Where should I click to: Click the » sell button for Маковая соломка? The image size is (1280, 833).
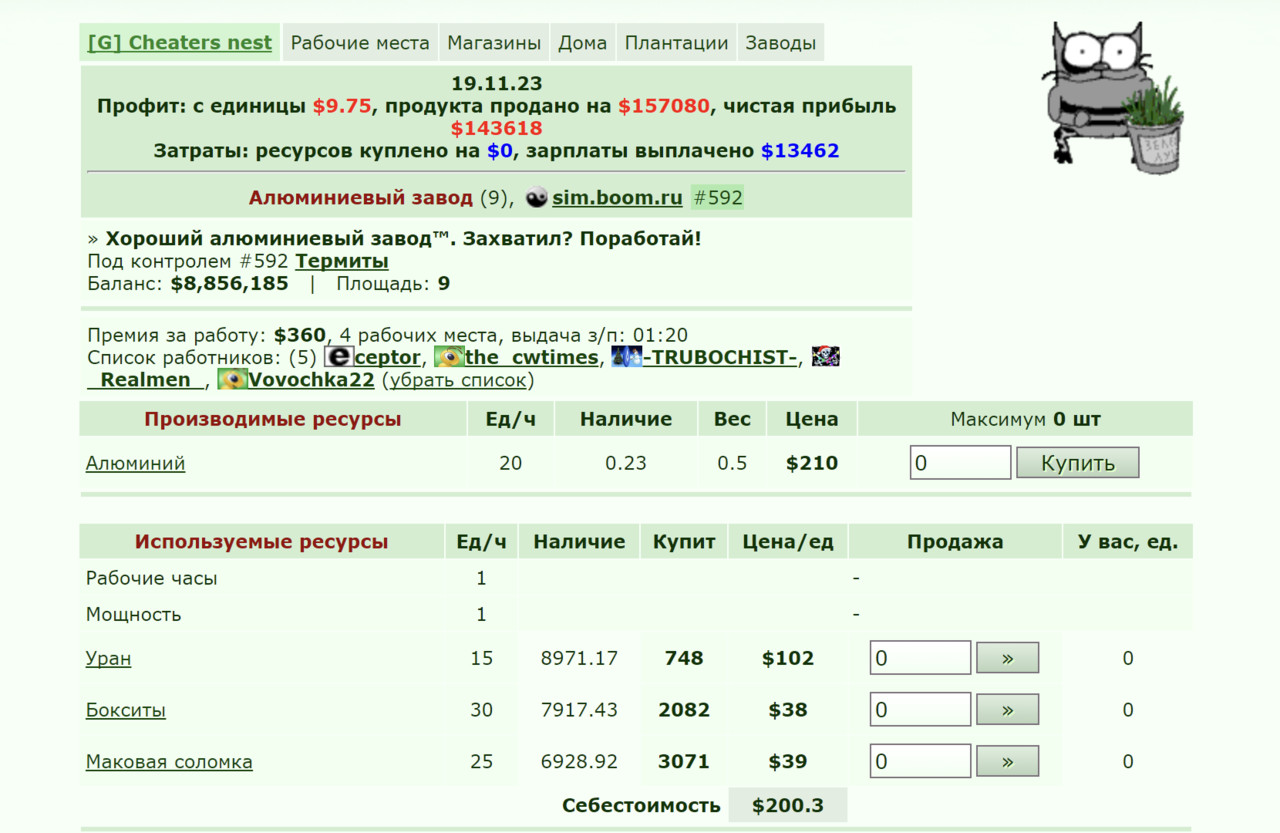[x=1007, y=762]
